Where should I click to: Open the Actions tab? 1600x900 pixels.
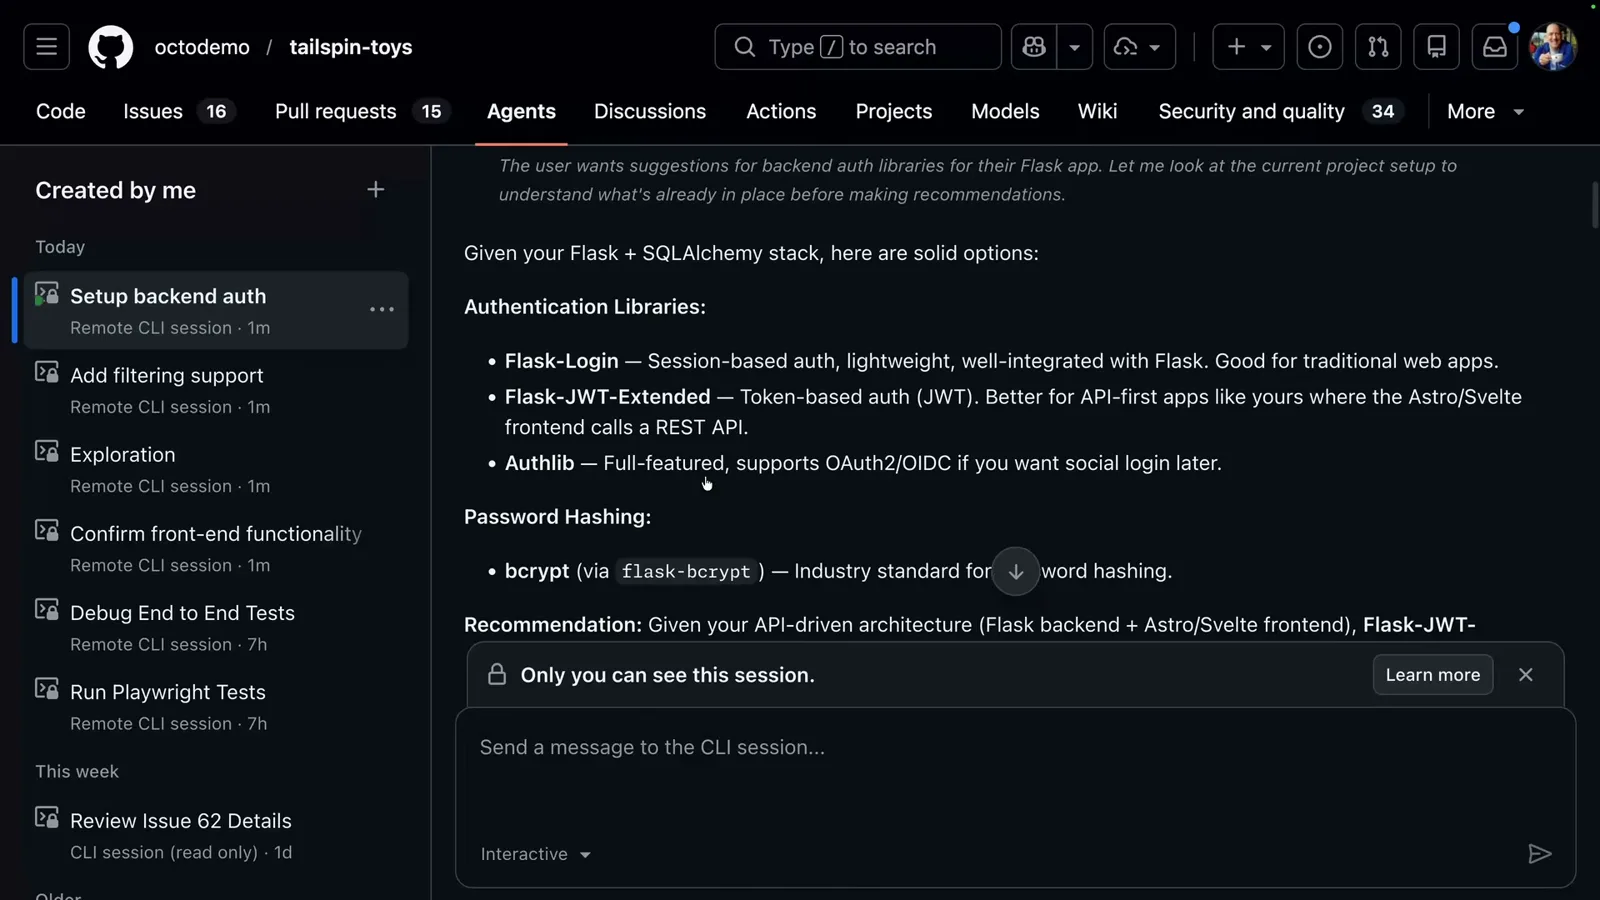[x=781, y=111]
